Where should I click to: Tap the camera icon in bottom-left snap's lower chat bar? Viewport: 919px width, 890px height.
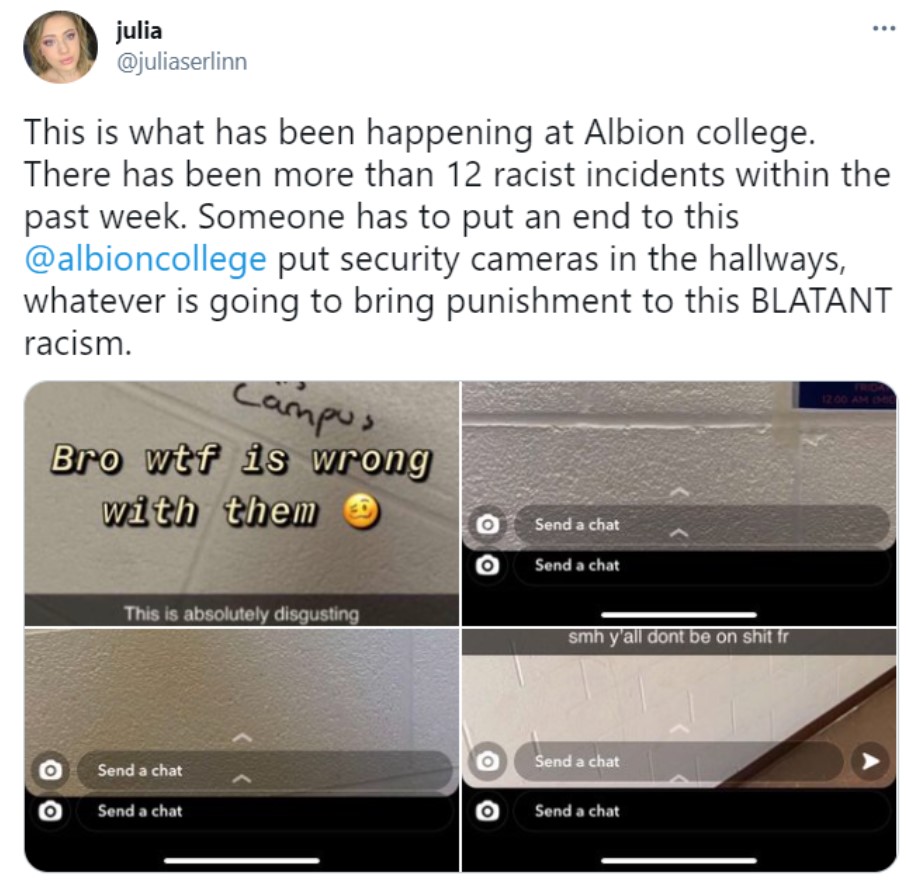pyautogui.click(x=50, y=811)
